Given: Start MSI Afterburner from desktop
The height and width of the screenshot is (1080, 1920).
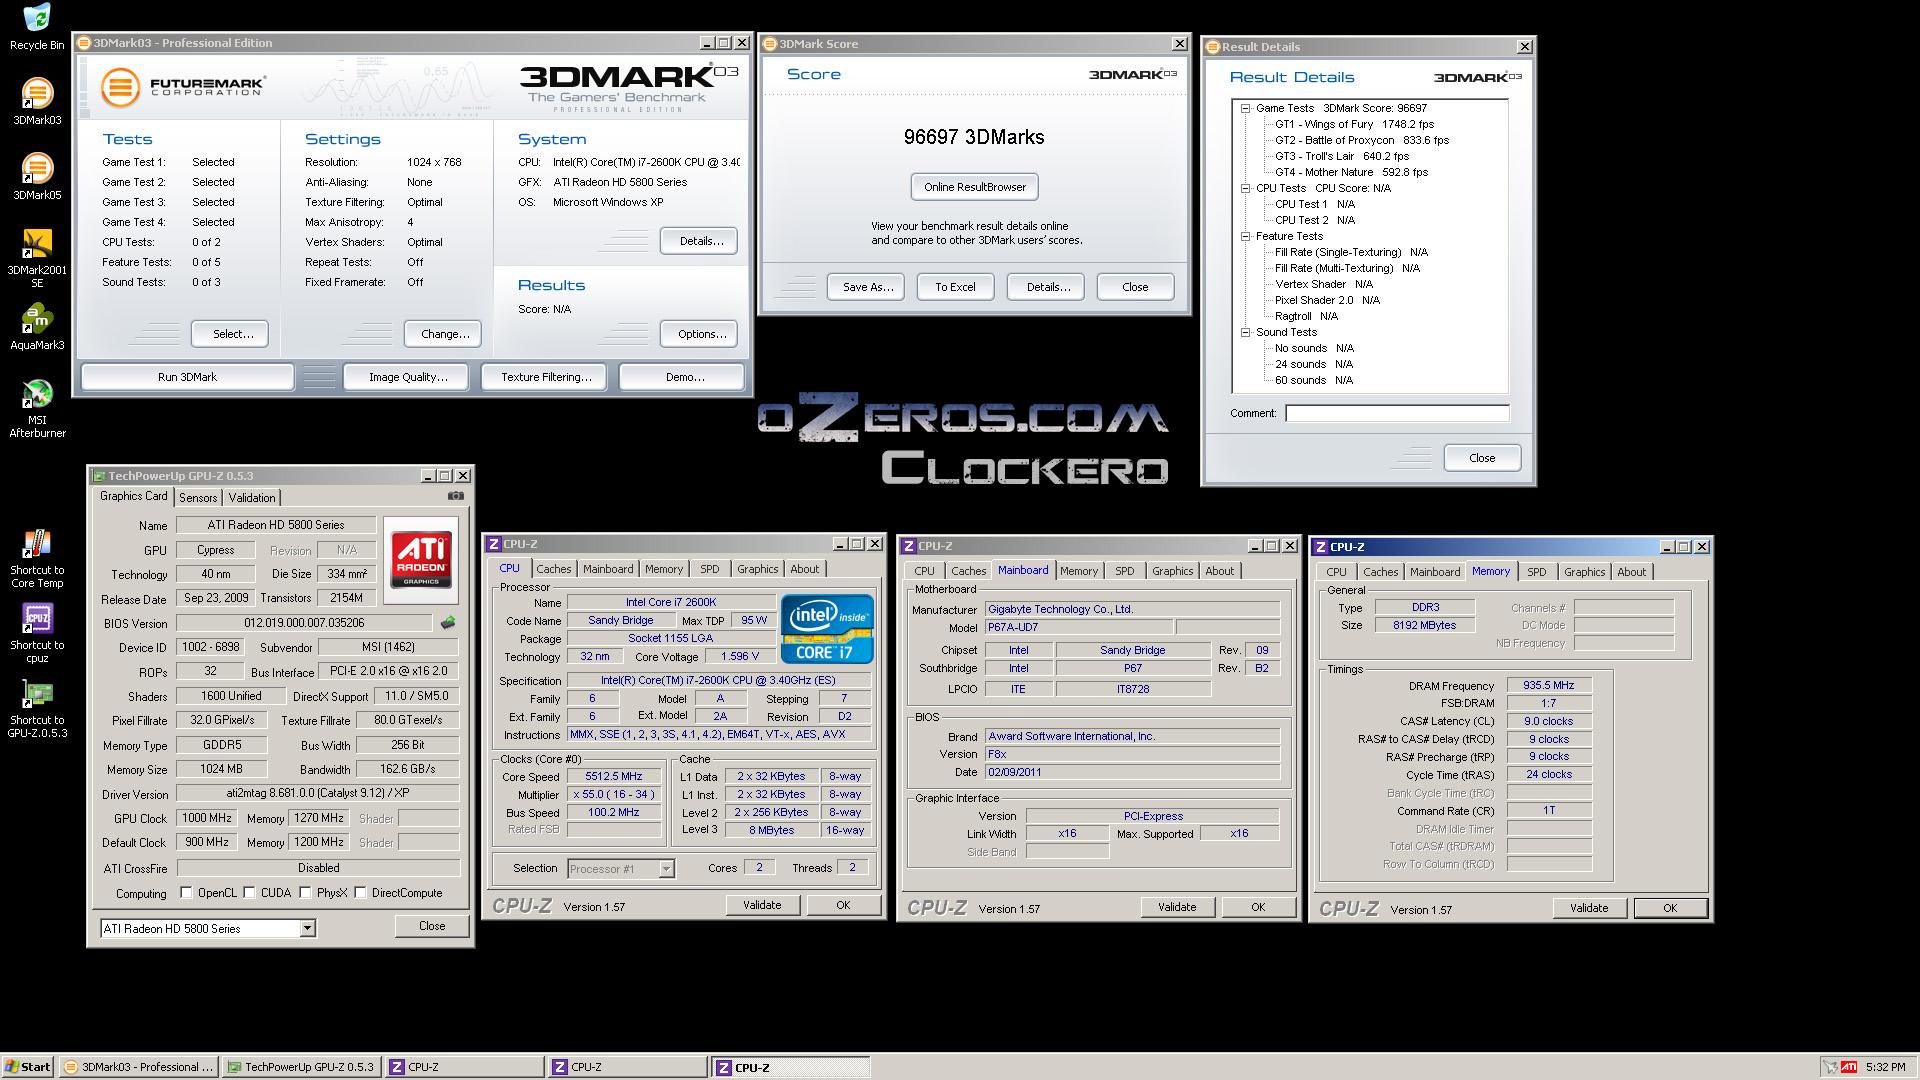Looking at the screenshot, I should (x=37, y=409).
